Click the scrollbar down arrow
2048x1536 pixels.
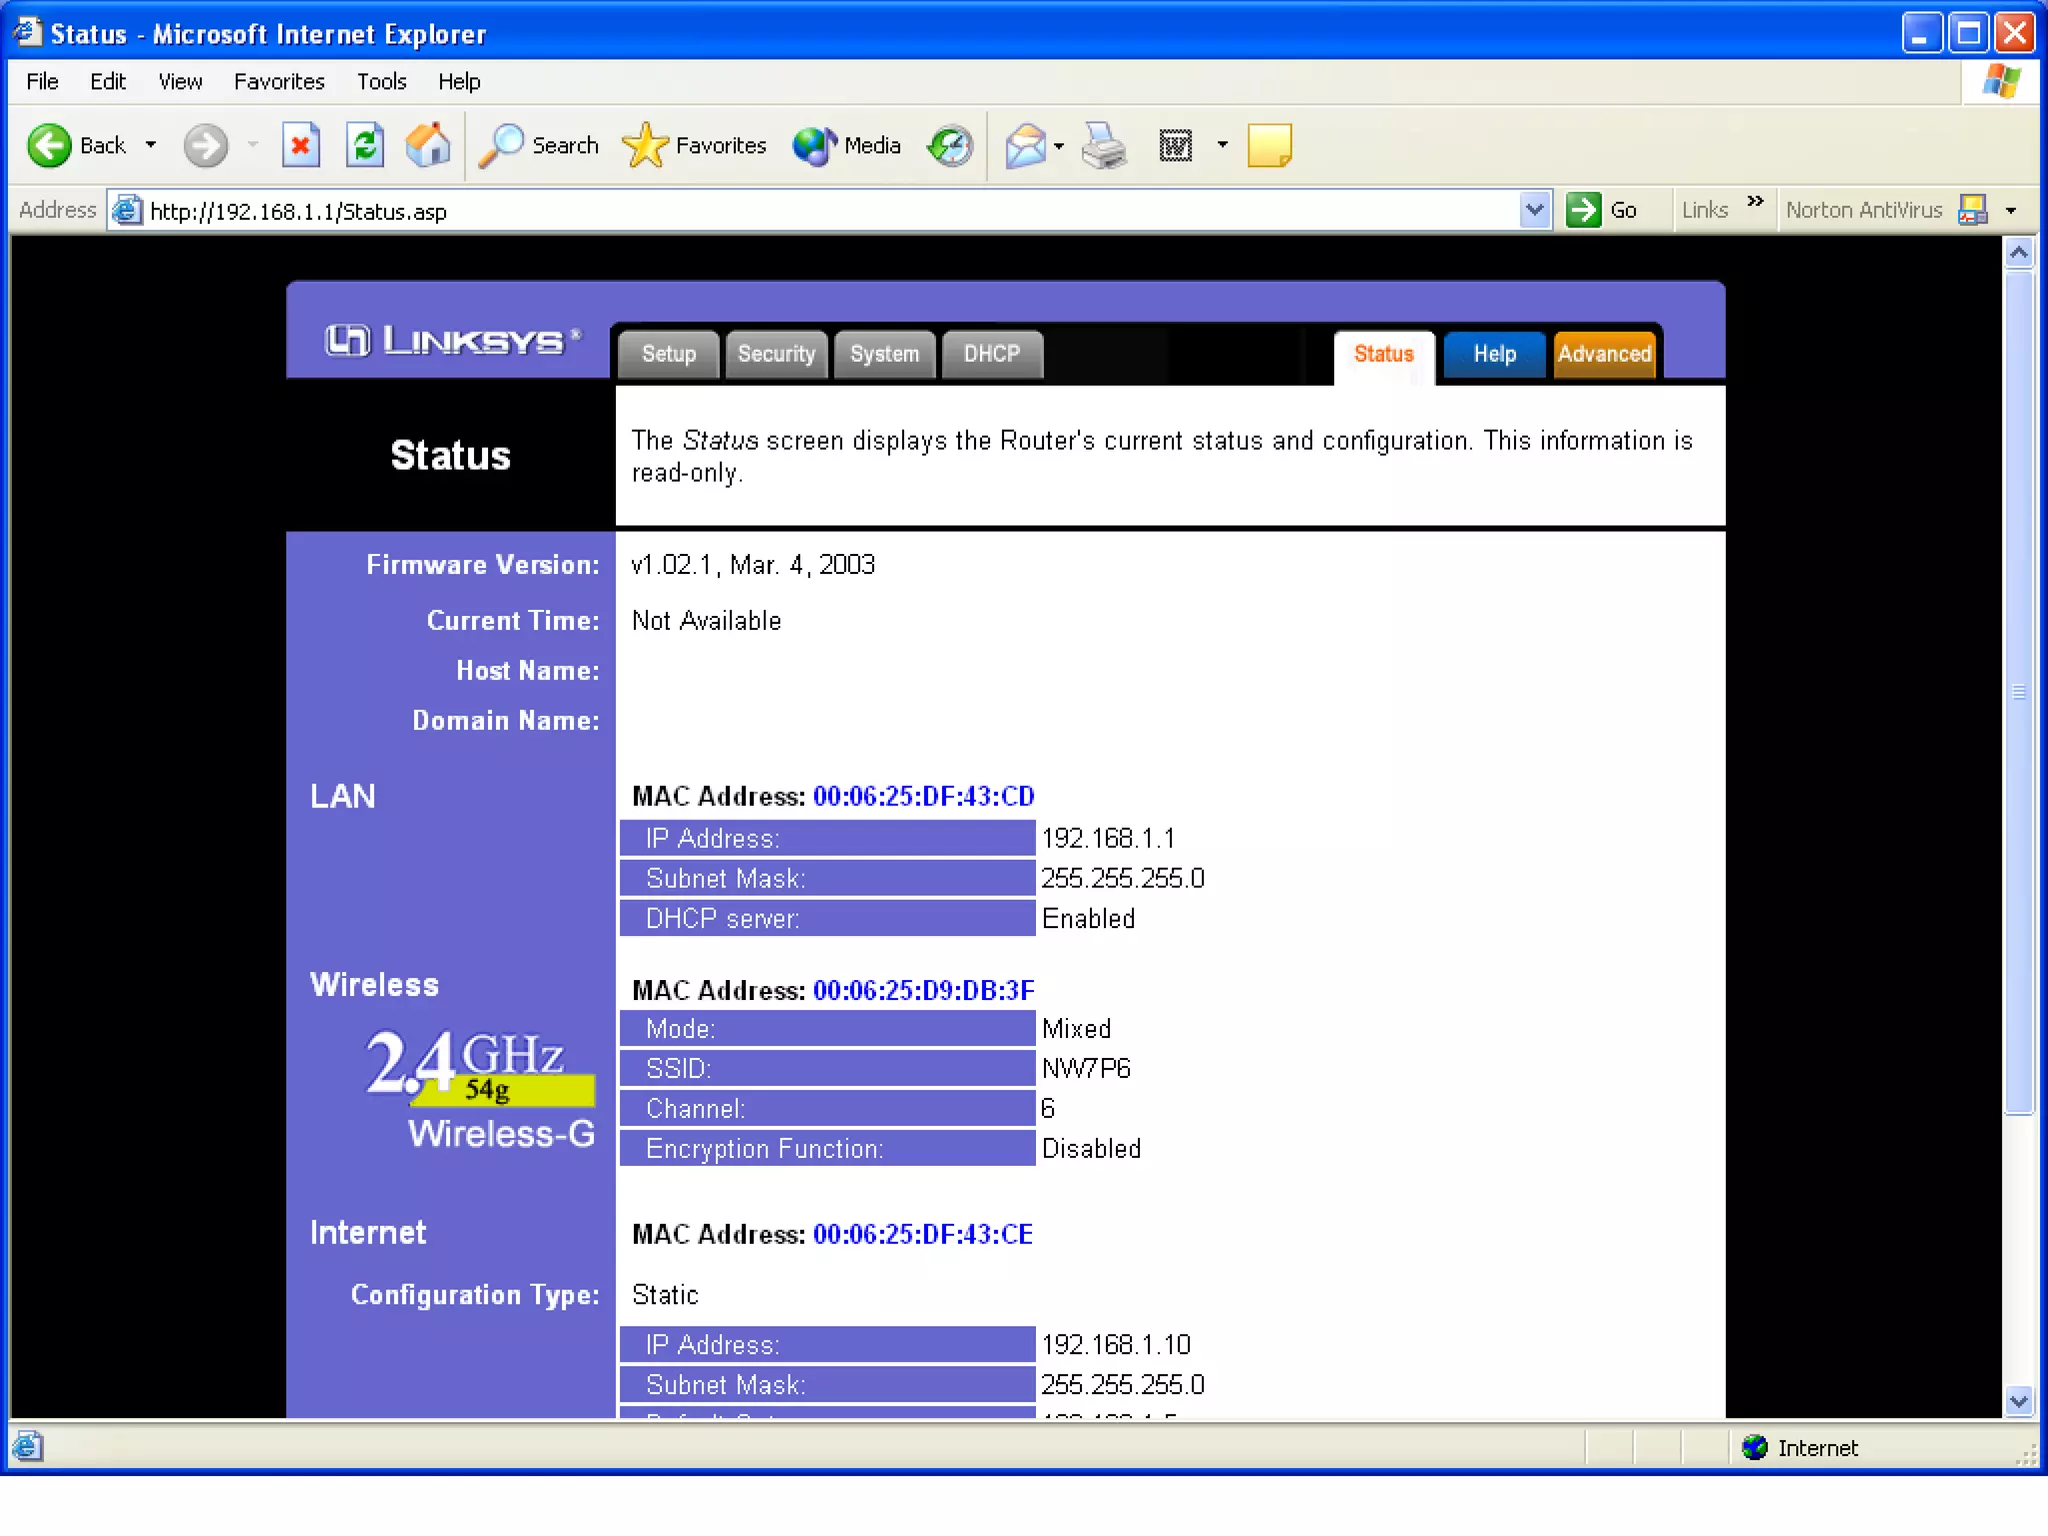click(2018, 1401)
